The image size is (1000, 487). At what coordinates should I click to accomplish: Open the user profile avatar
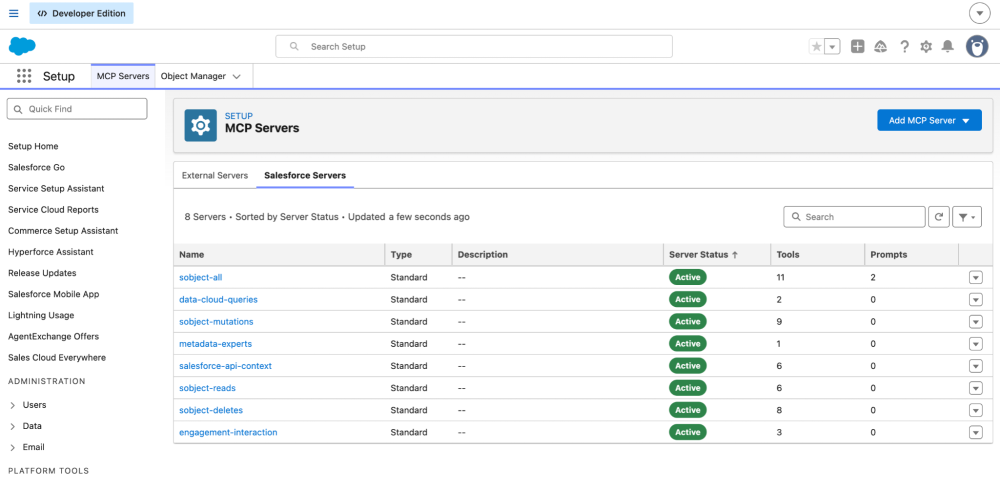click(976, 47)
